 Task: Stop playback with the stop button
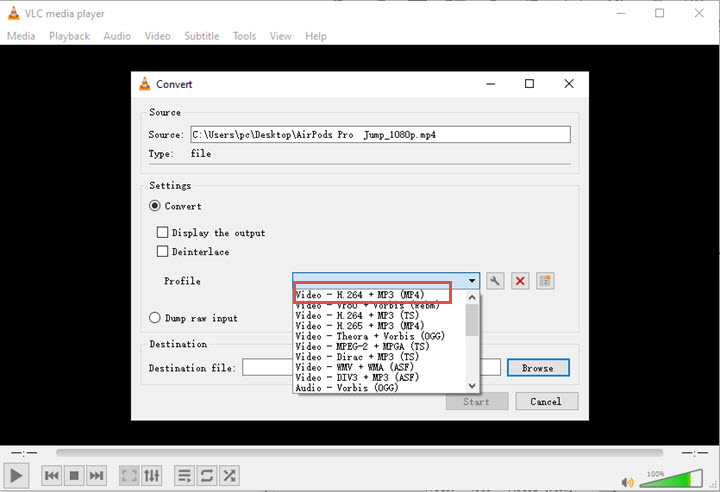(x=74, y=475)
